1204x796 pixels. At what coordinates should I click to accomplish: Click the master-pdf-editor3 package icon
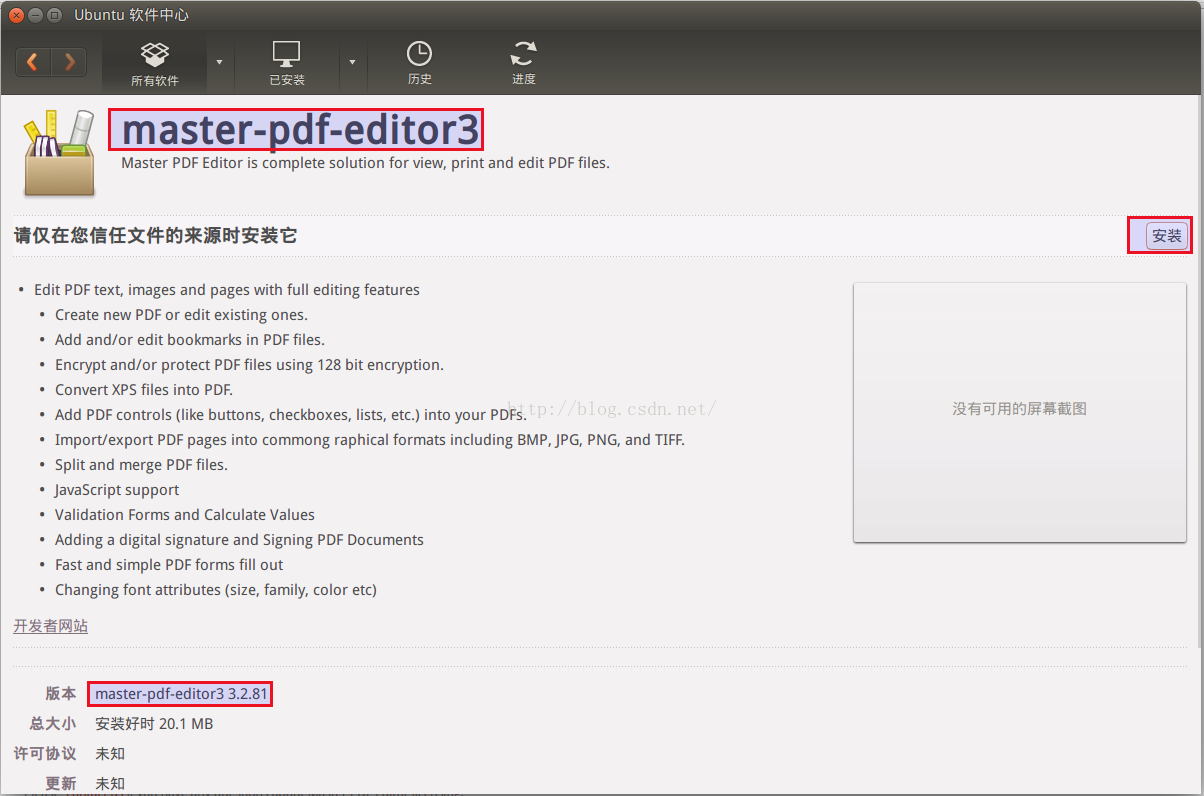59,152
